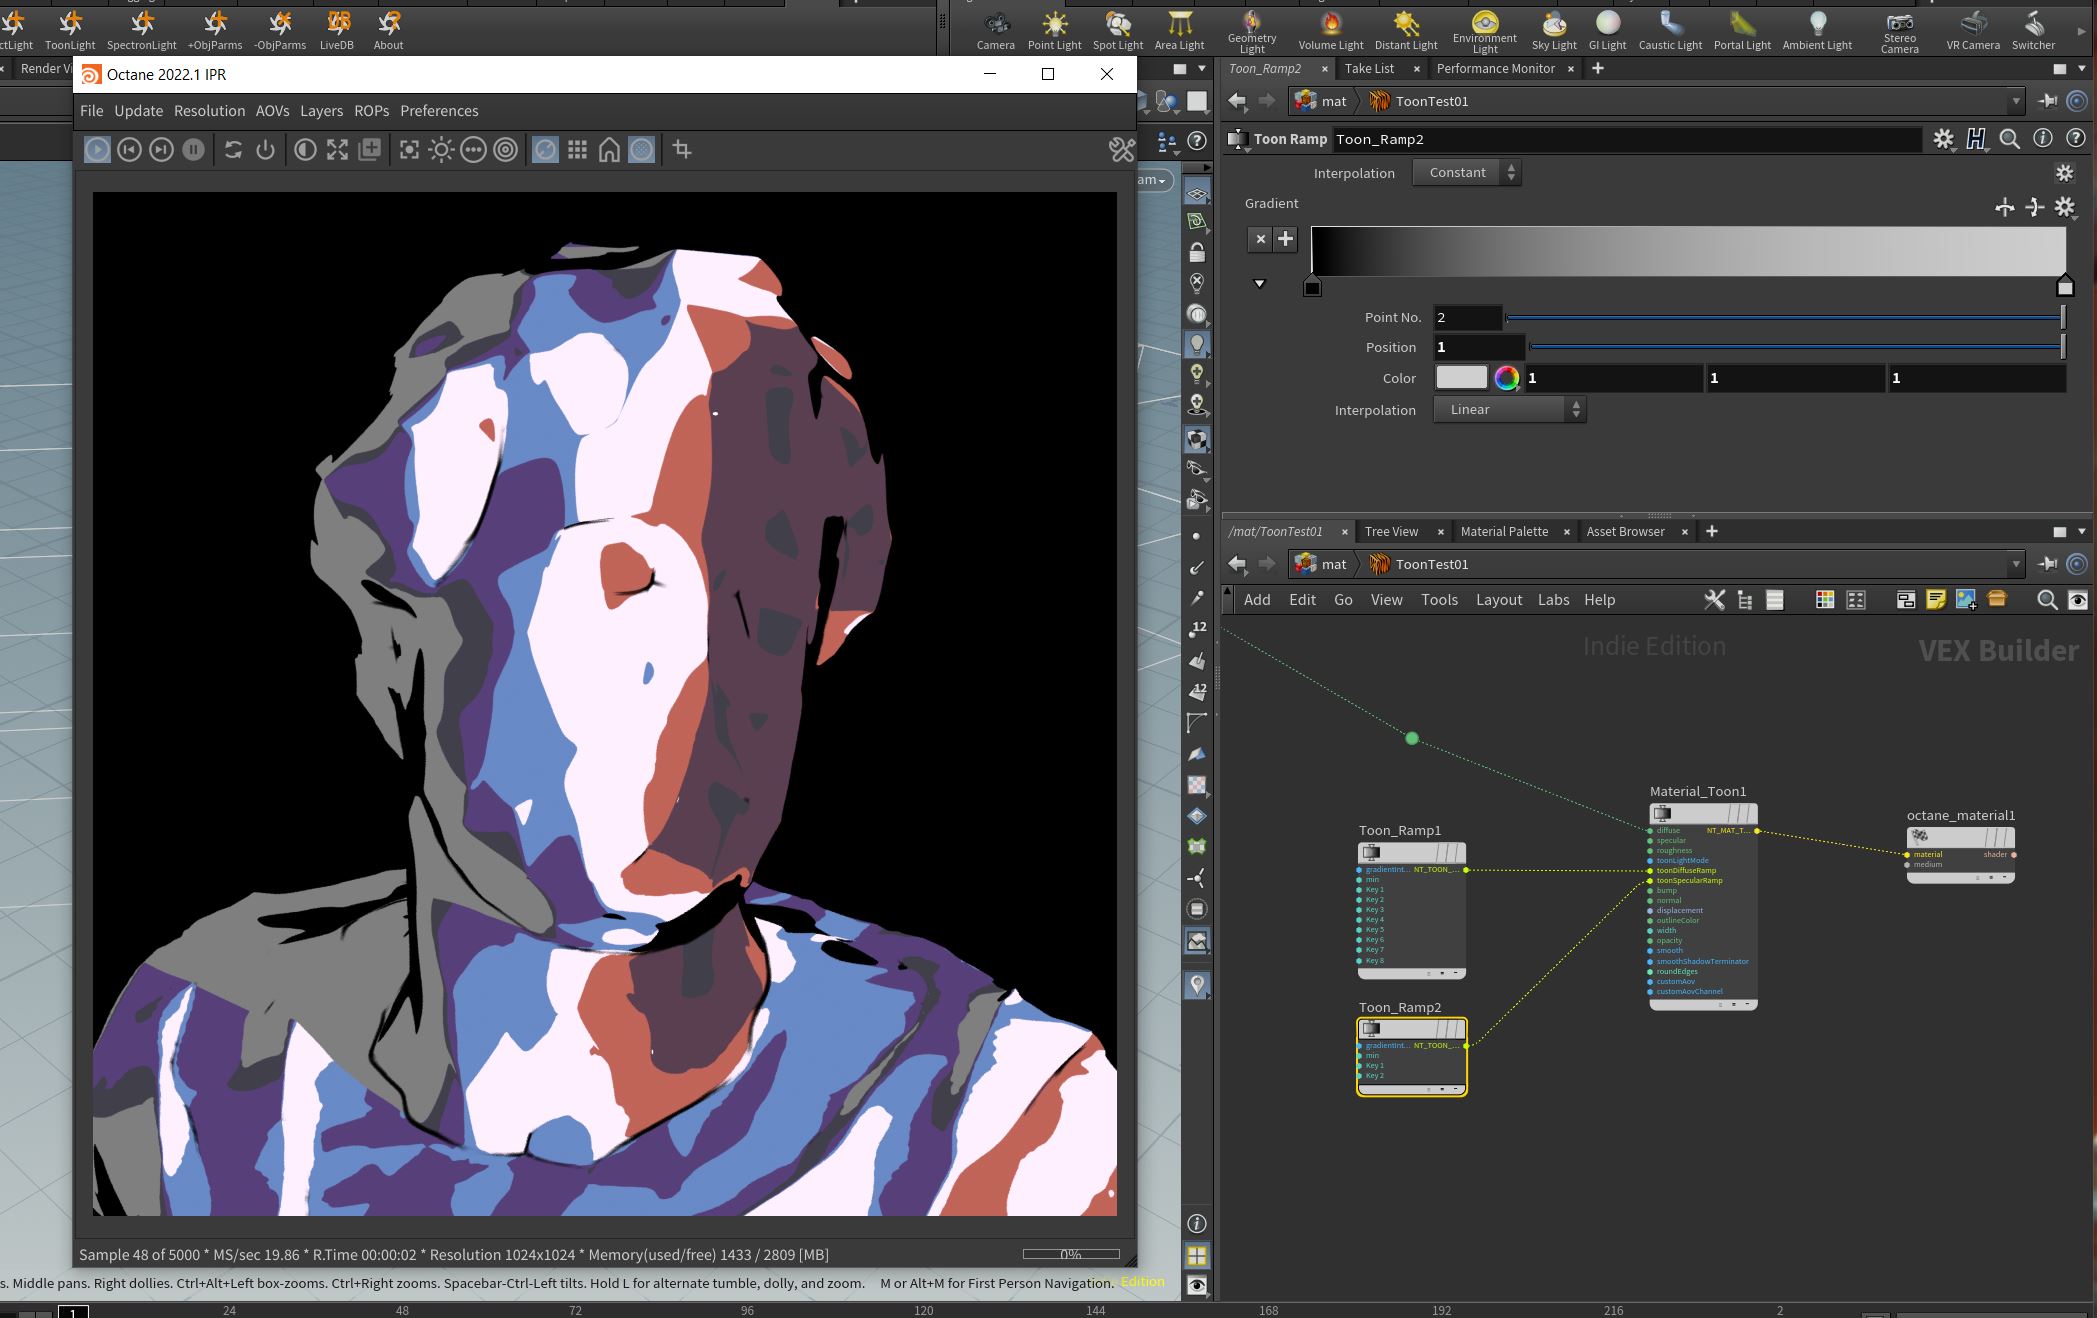The width and height of the screenshot is (2097, 1318).
Task: Open the top Interpolation Constant dropdown
Action: (1468, 173)
